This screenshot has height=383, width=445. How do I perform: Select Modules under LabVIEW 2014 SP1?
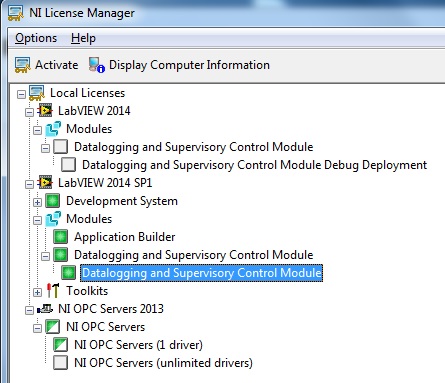pos(89,219)
